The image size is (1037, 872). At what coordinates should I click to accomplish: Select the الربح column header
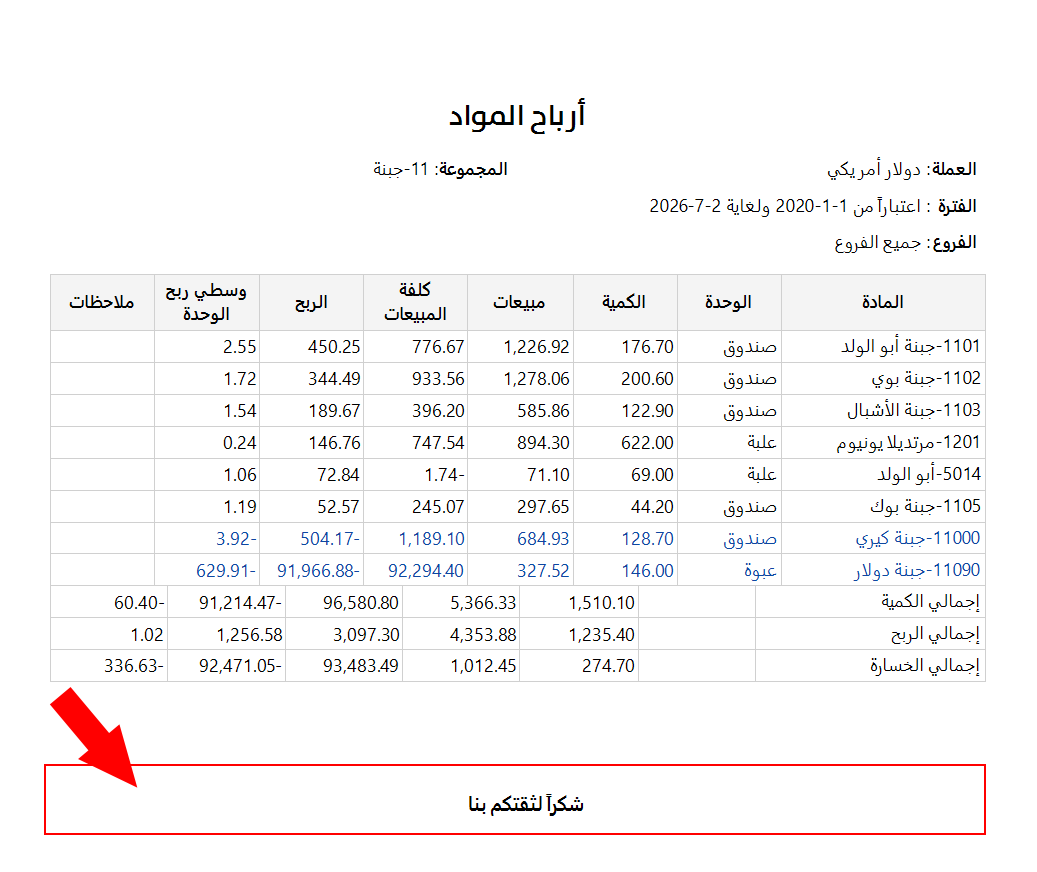coord(311,303)
